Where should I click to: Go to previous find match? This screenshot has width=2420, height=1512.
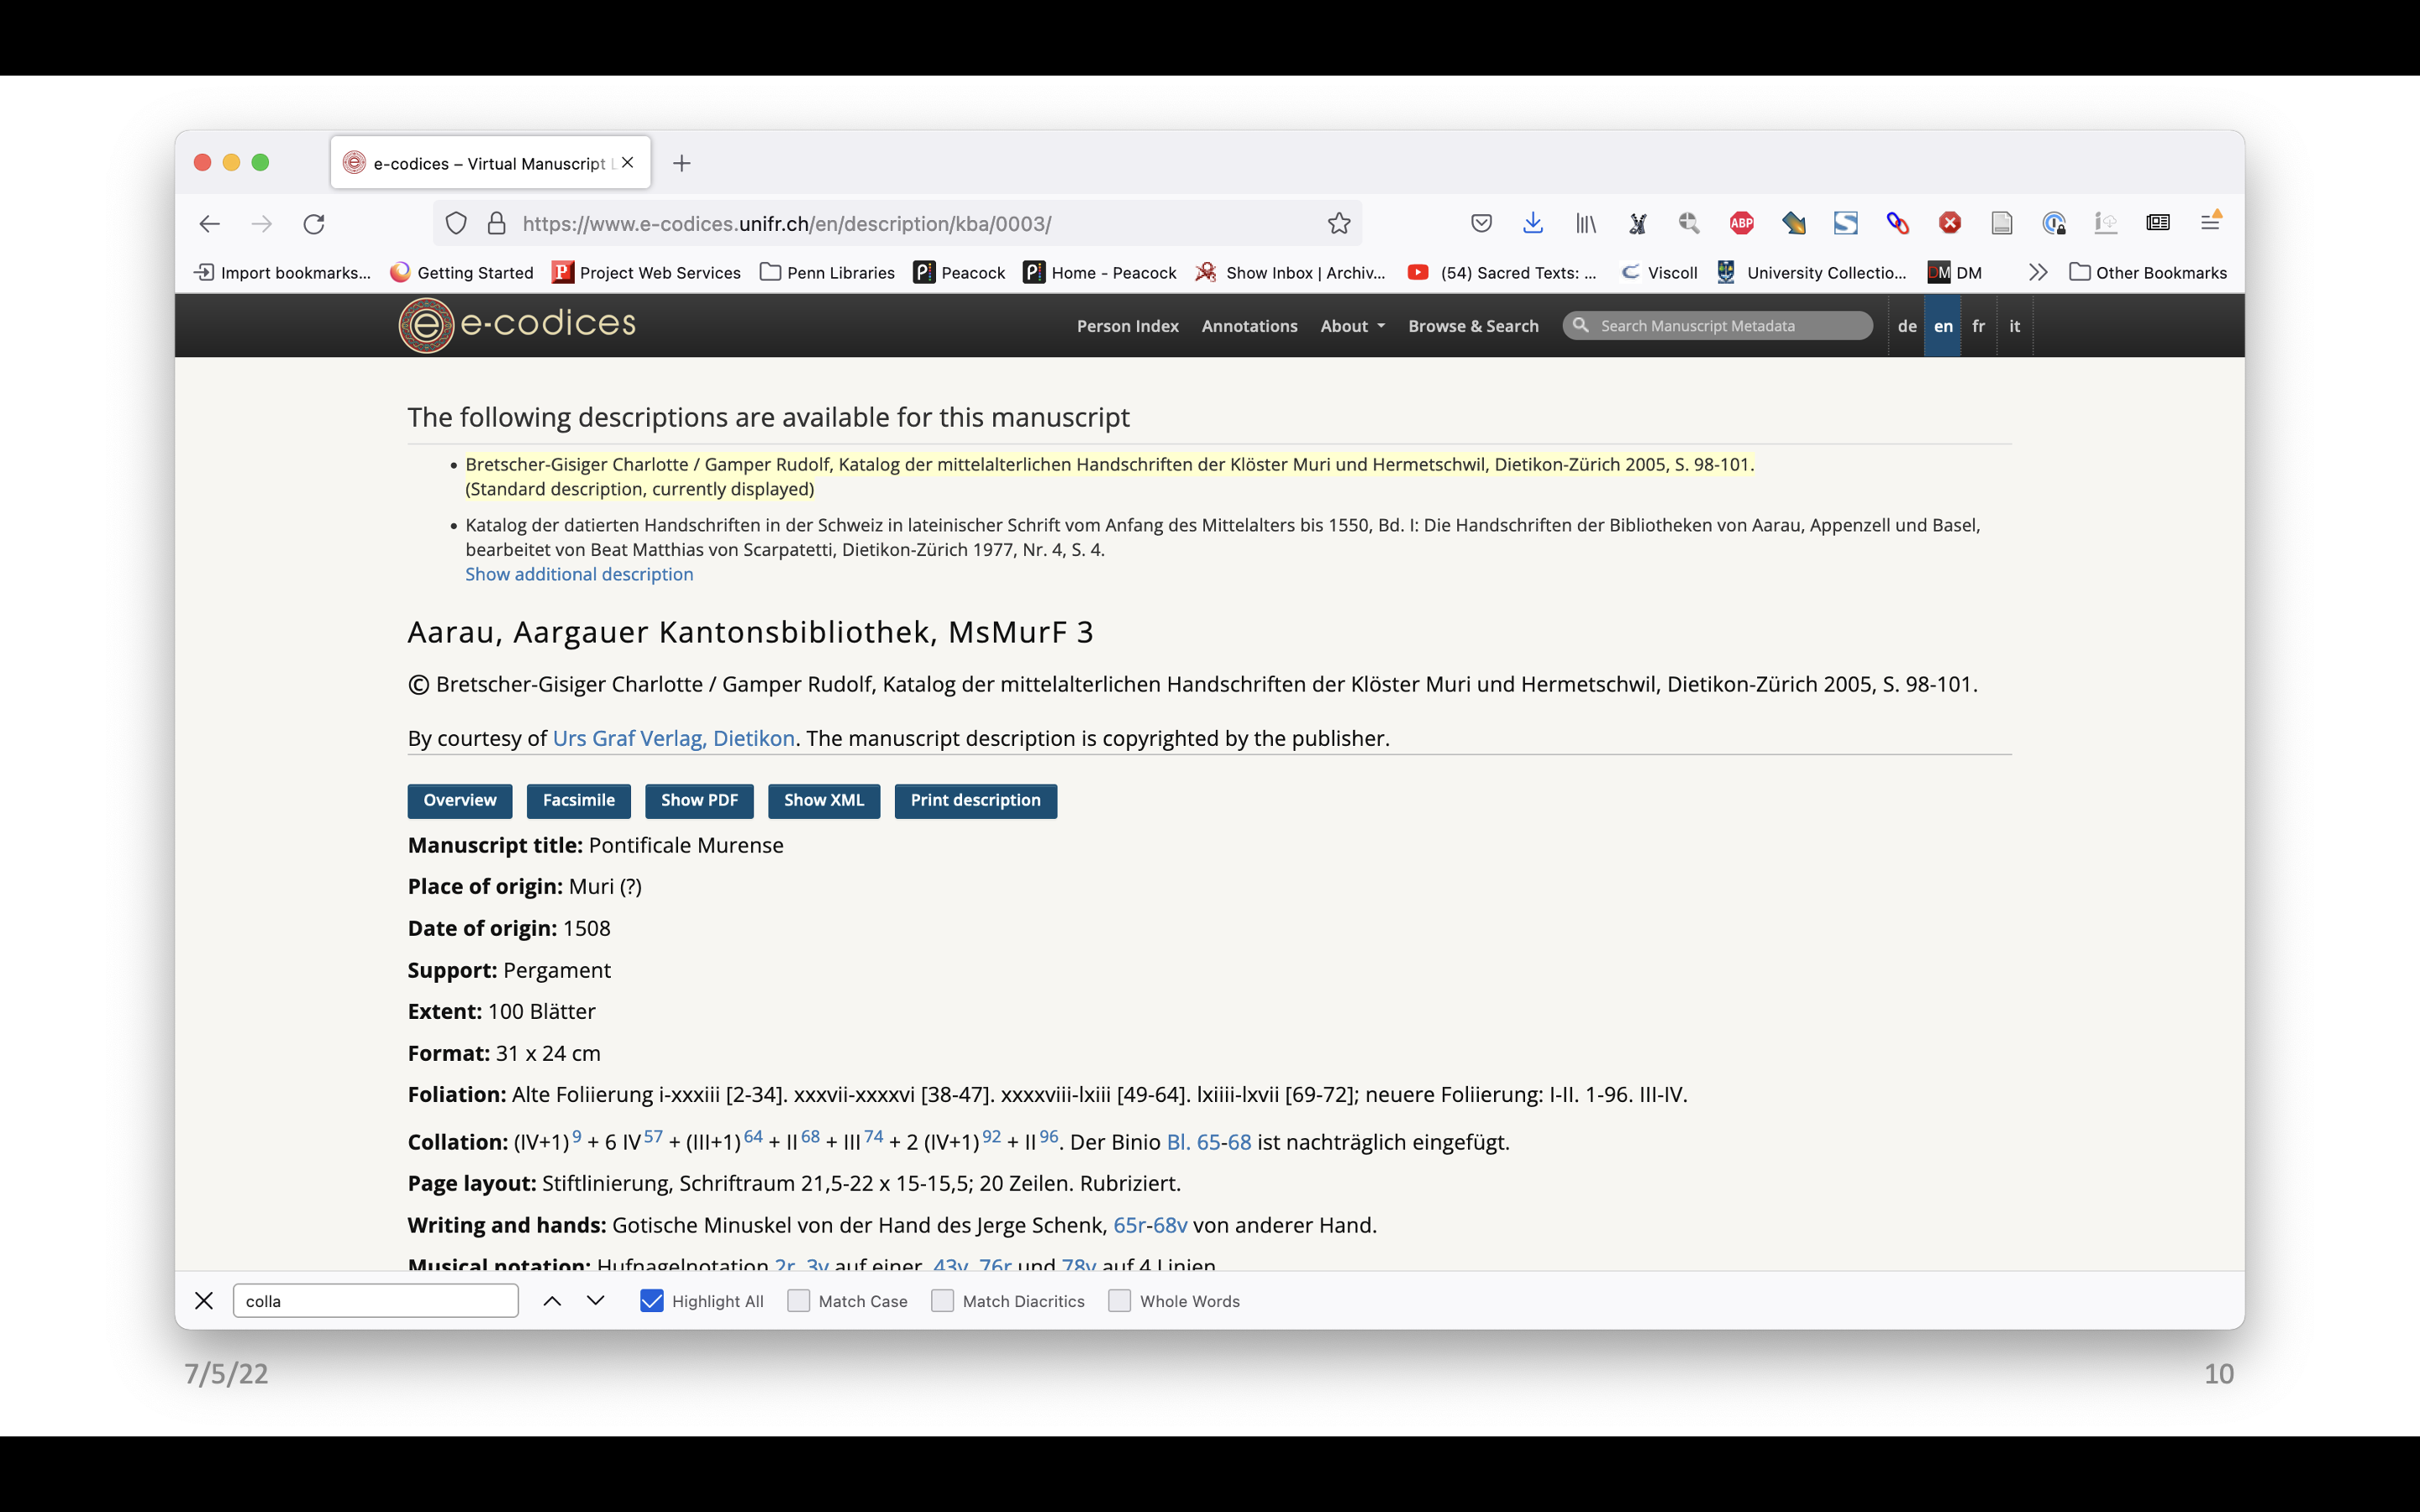coord(552,1301)
